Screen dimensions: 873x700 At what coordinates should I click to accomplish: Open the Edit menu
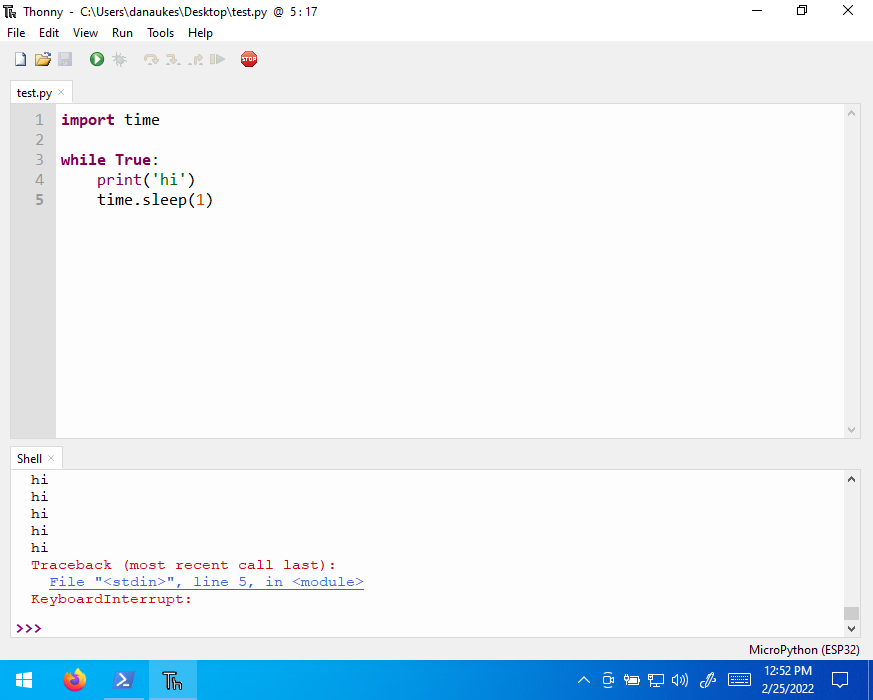pyautogui.click(x=49, y=33)
